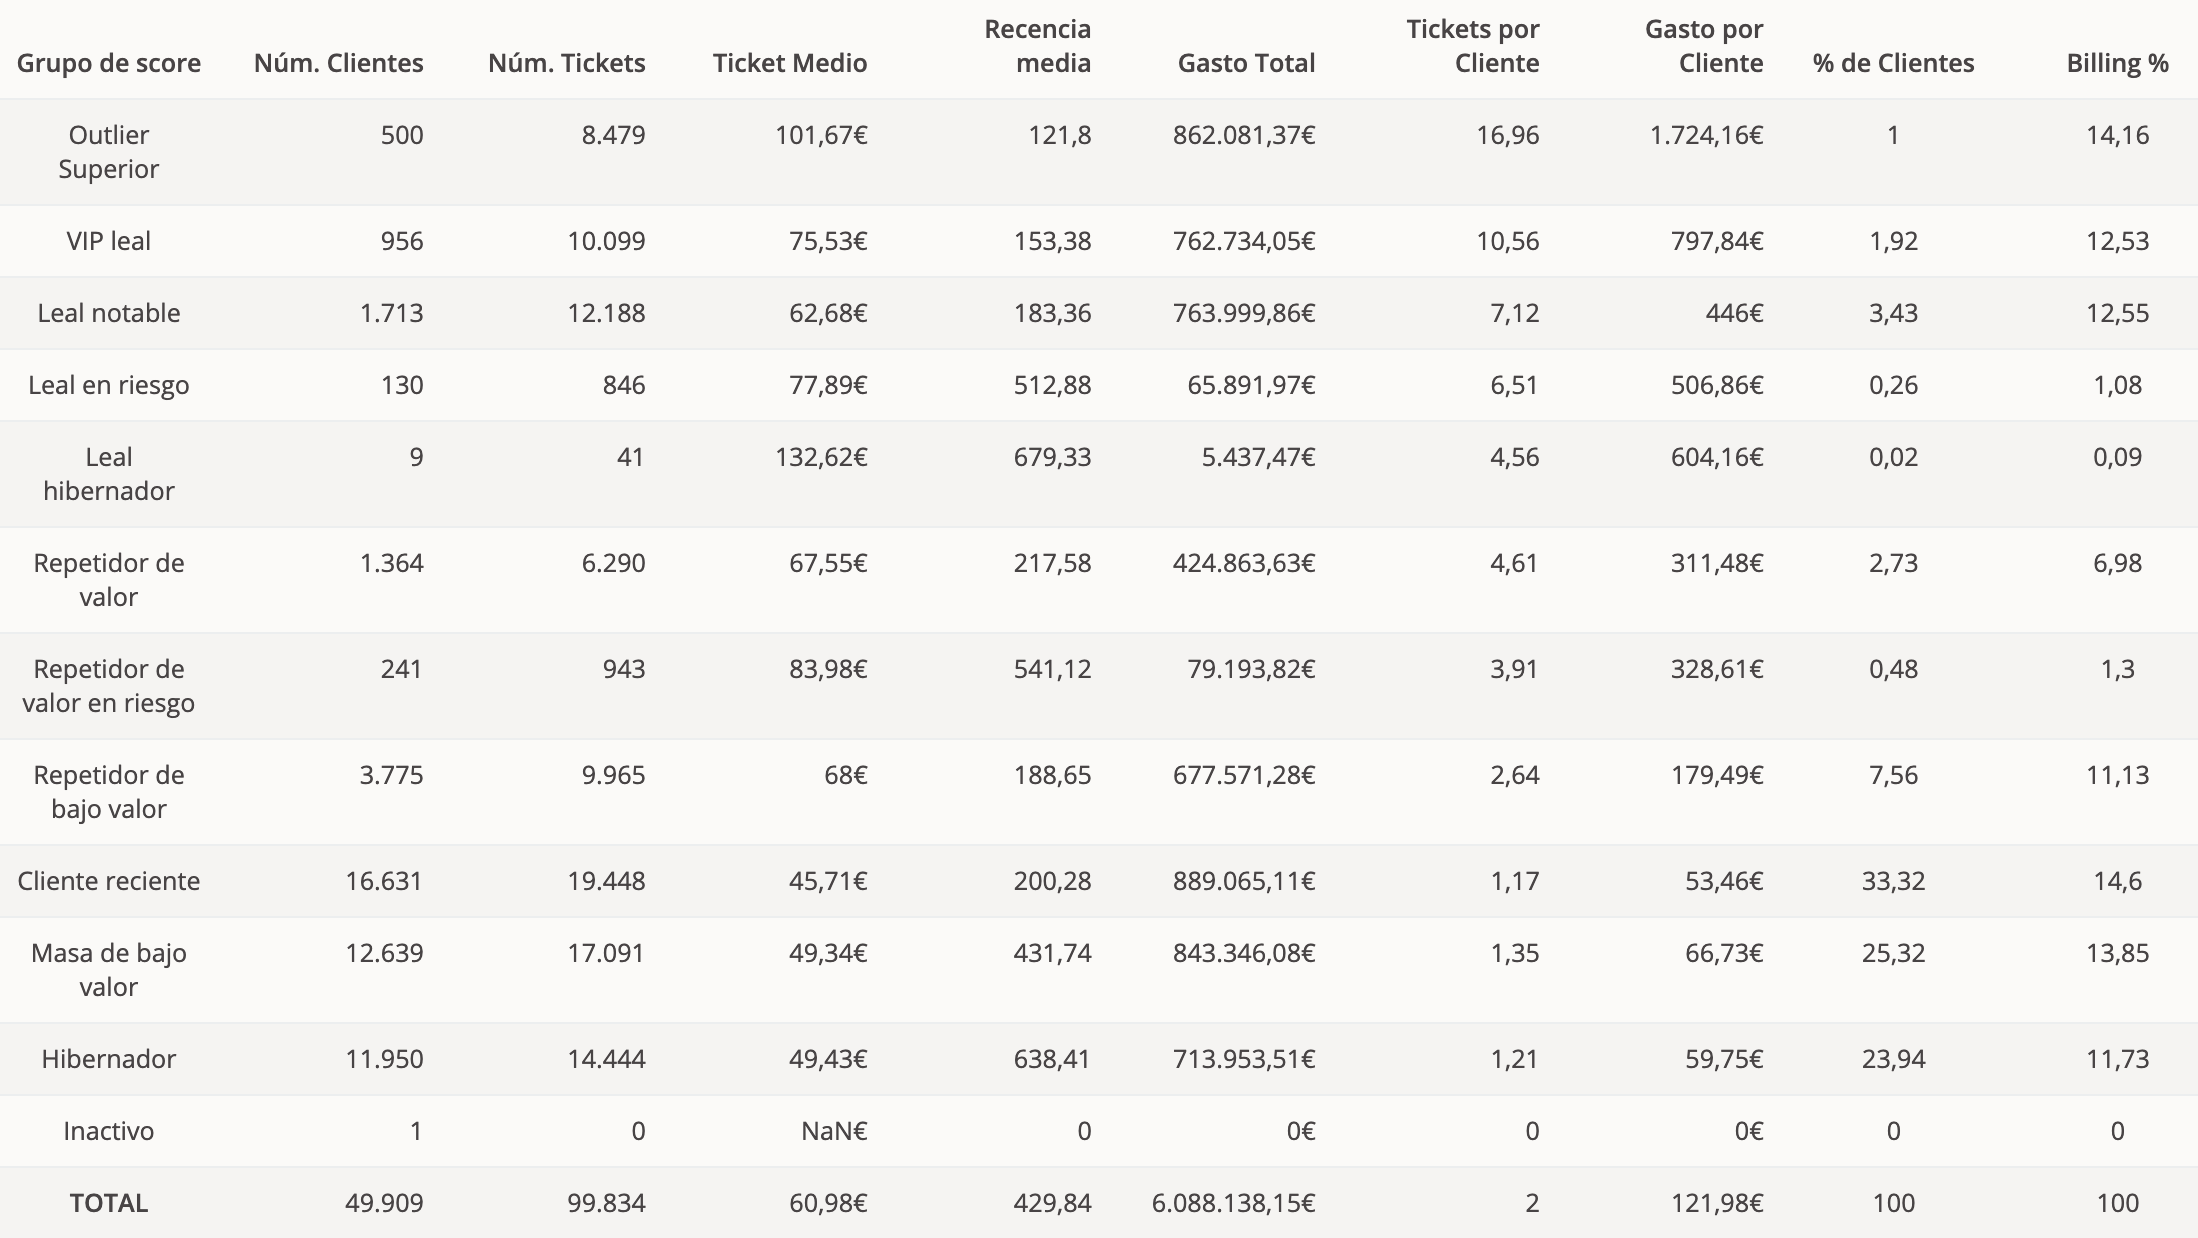Click the Grupo de score column header
Screen dimensions: 2198x1238
click(x=109, y=63)
